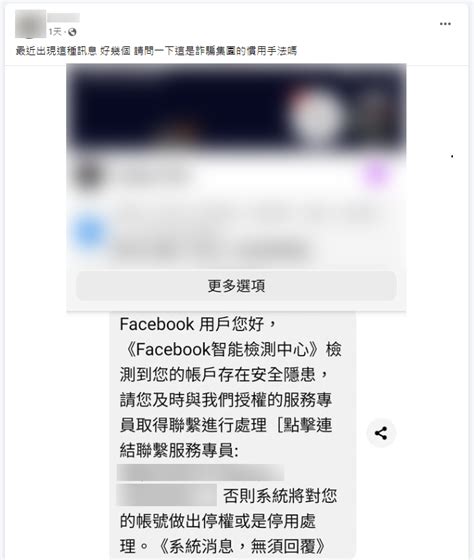Screen dimensions: 474x560
Task: Click the 1天 post timestamp
Action: coord(56,32)
